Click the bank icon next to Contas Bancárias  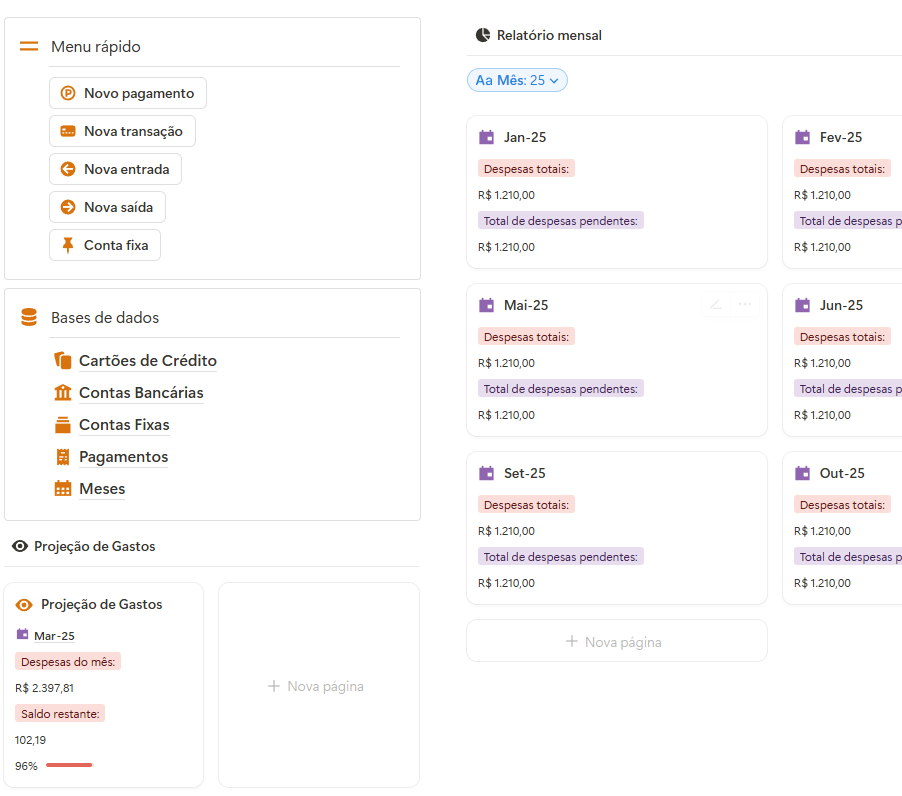click(63, 393)
